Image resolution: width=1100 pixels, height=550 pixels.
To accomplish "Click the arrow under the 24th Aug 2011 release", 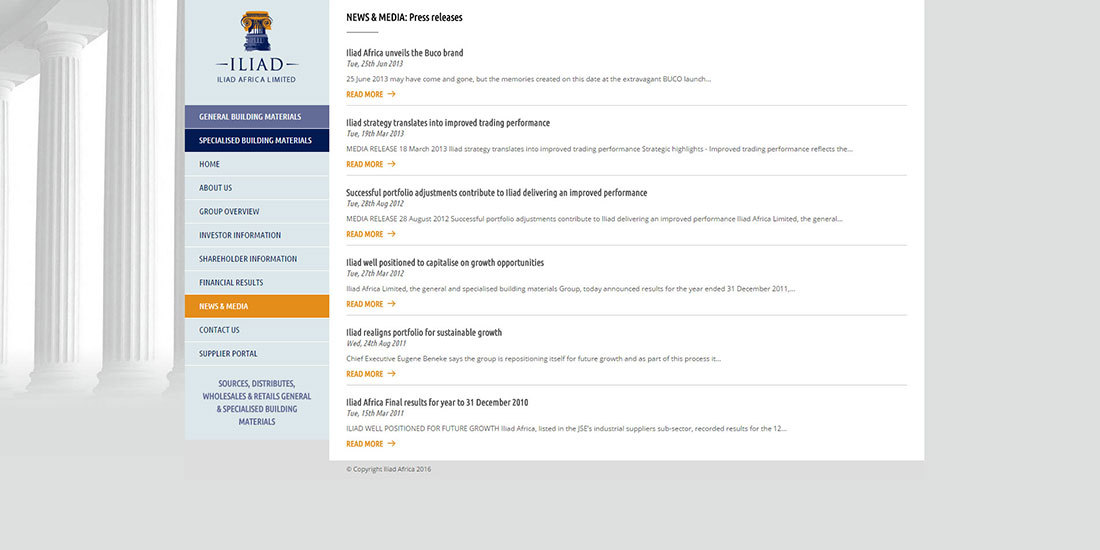I will 391,375.
